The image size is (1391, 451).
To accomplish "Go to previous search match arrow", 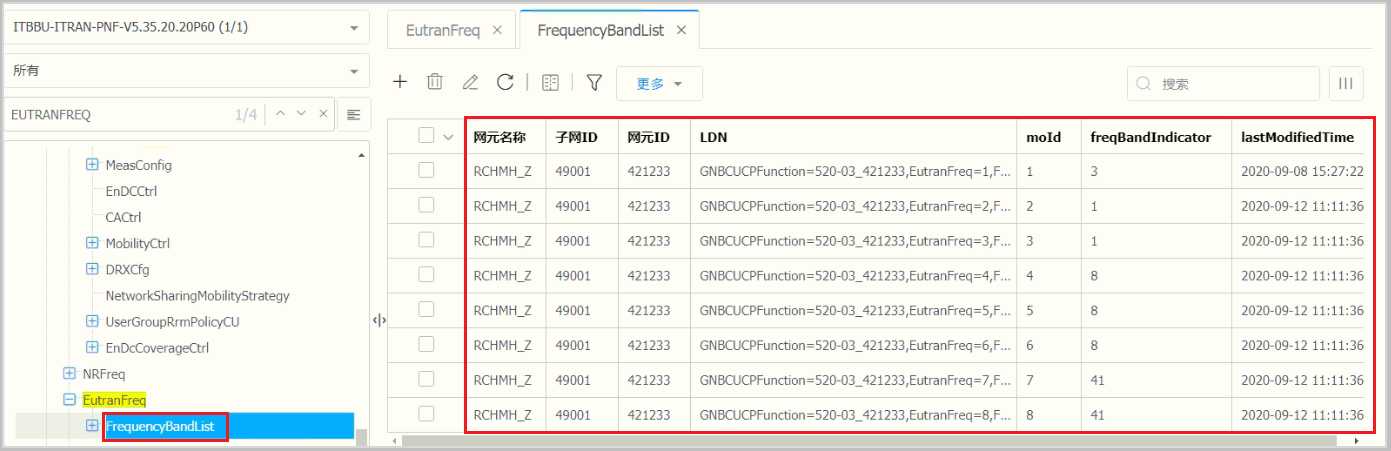I will coord(281,114).
